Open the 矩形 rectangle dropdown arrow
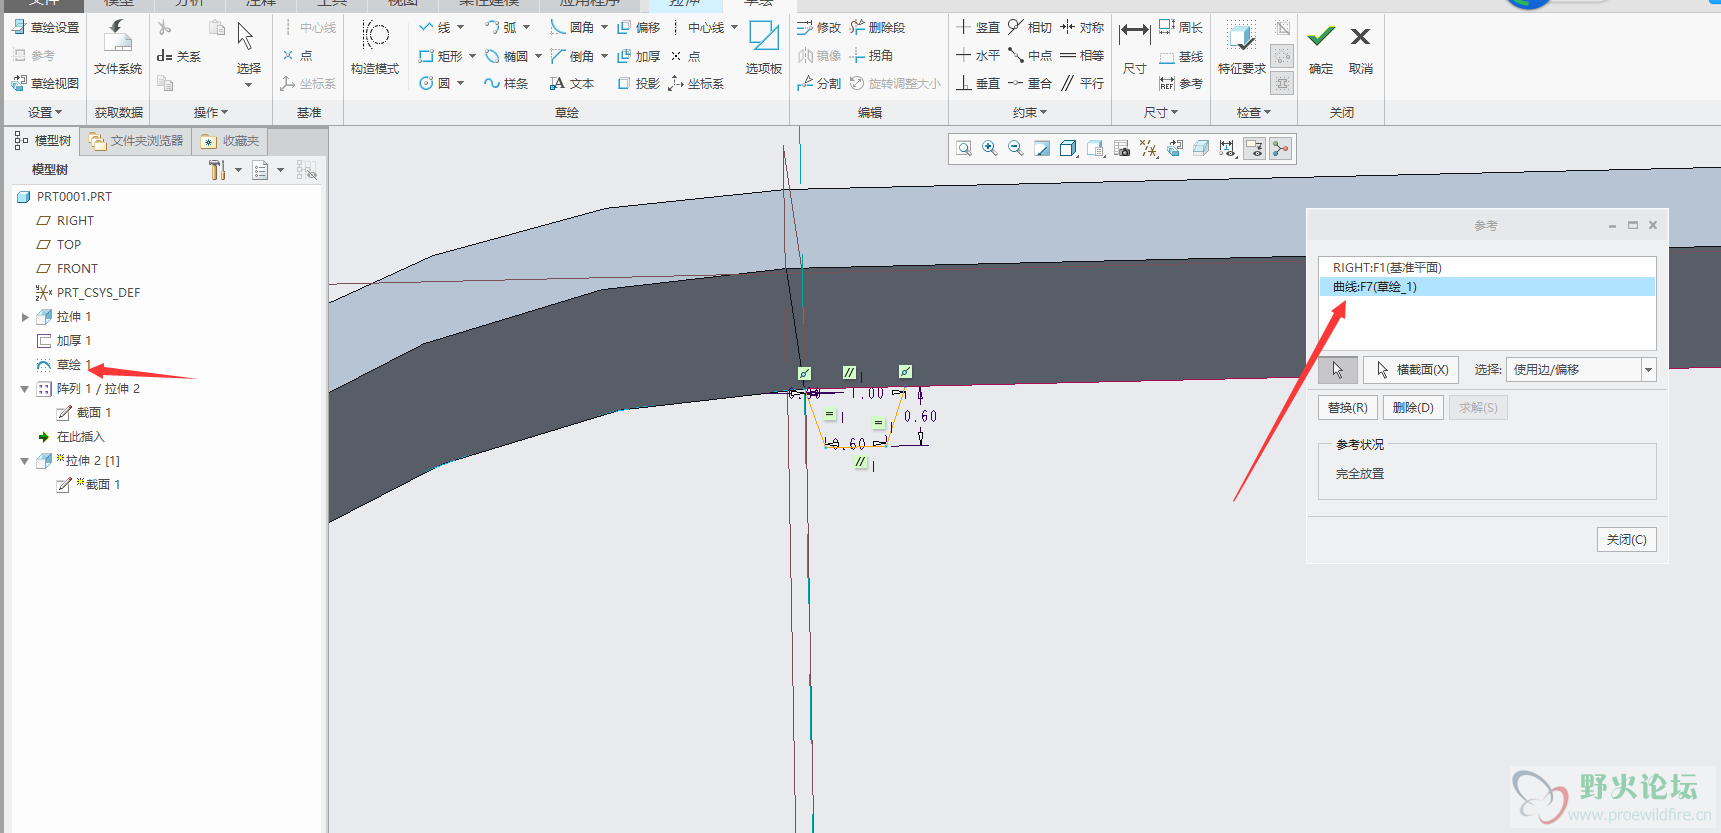 click(x=472, y=56)
